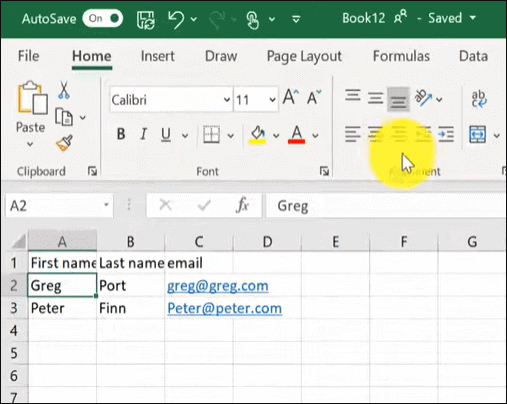Viewport: 507px width, 404px height.
Task: Select cell containing Port
Action: point(131,285)
